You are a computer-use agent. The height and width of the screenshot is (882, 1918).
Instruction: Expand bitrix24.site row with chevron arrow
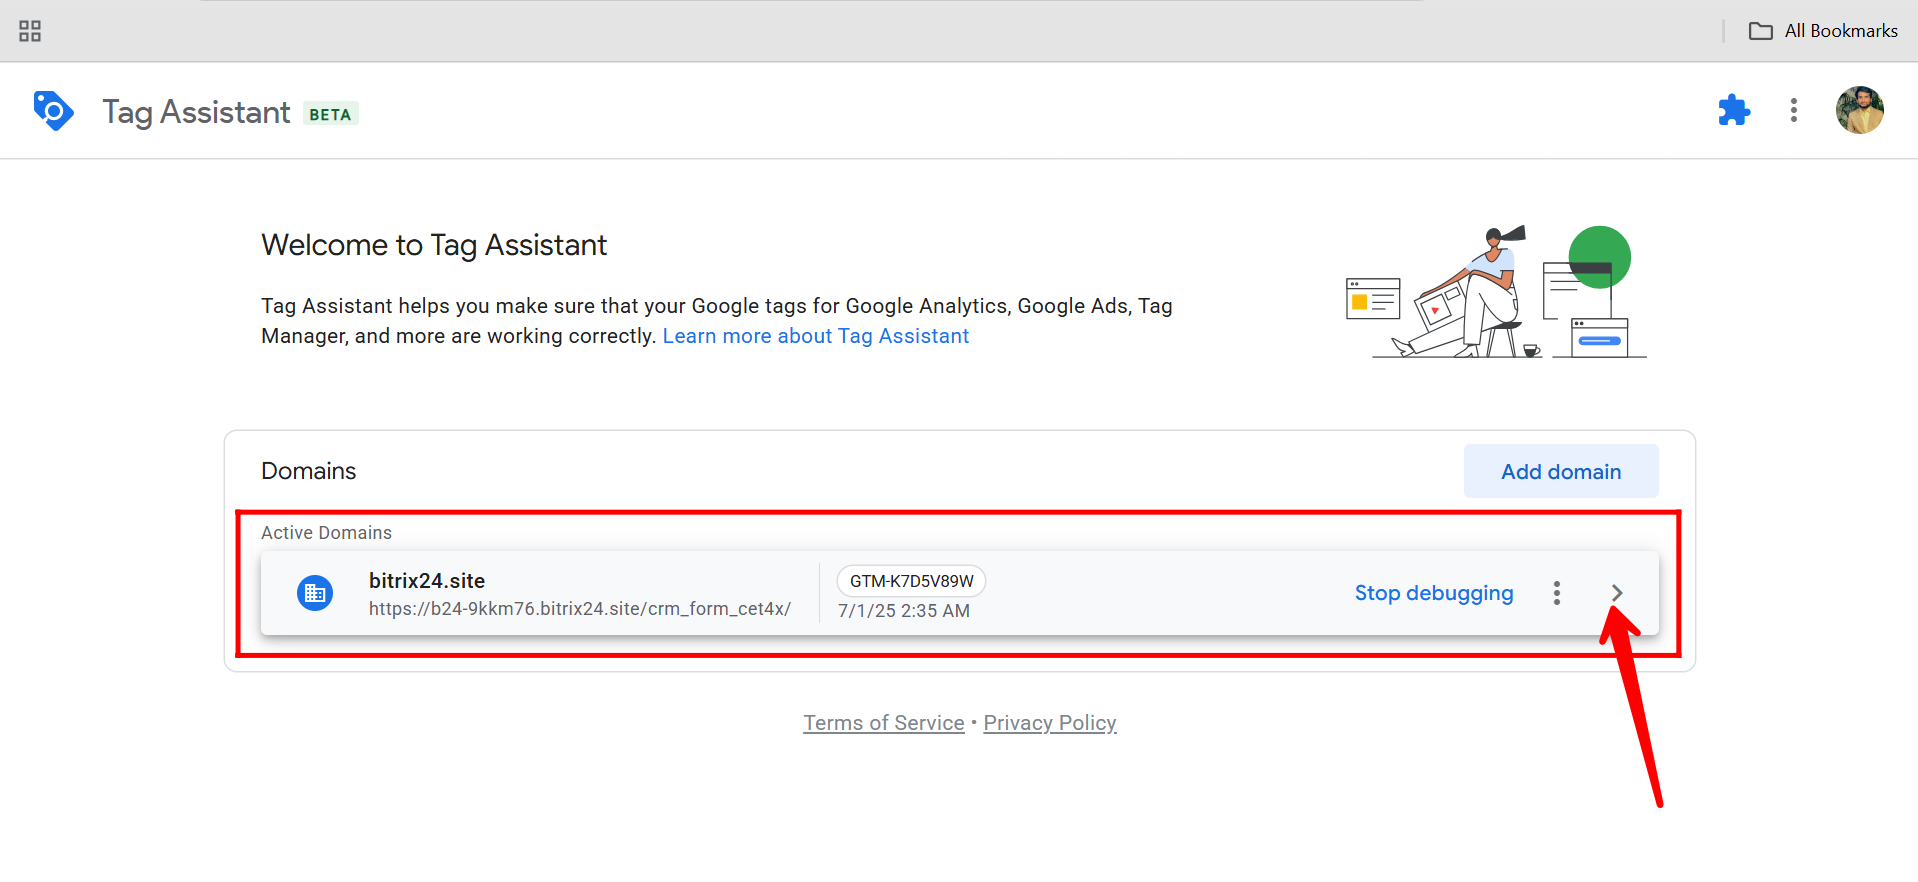click(1617, 593)
